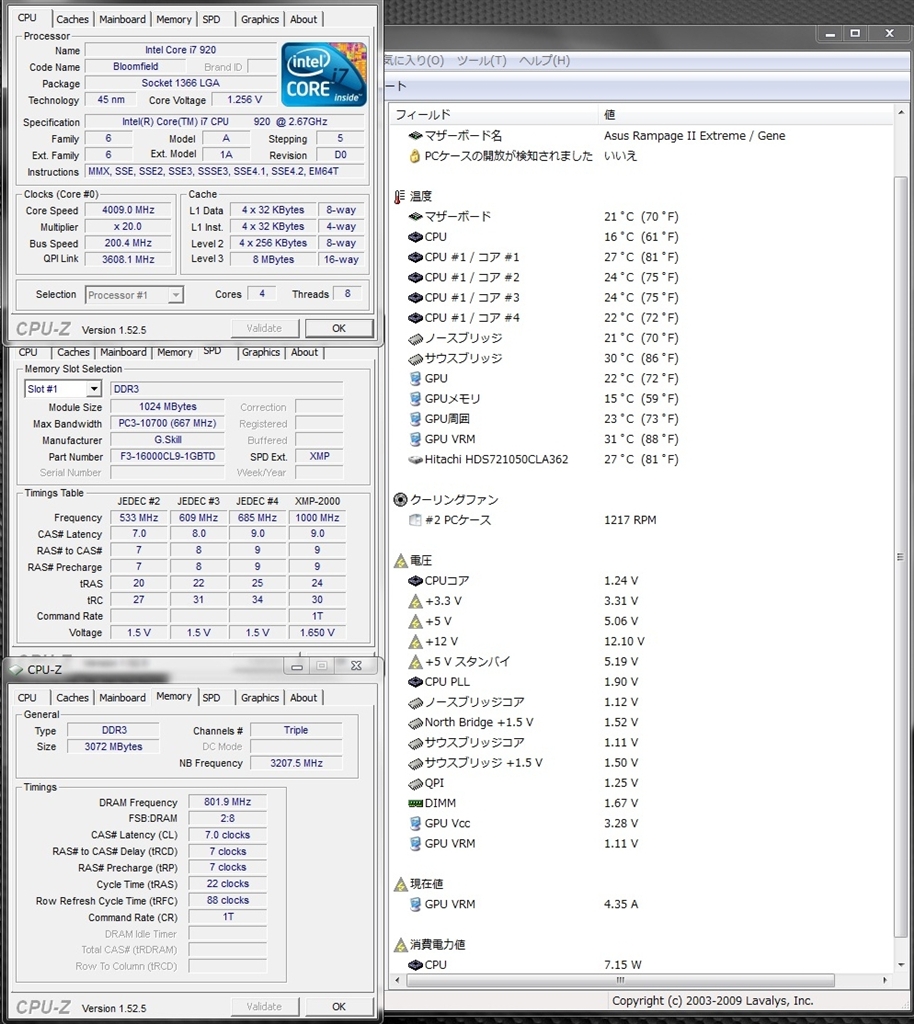The image size is (914, 1024).
Task: Click the warning icon beside 電圧 heading
Action: (x=400, y=561)
